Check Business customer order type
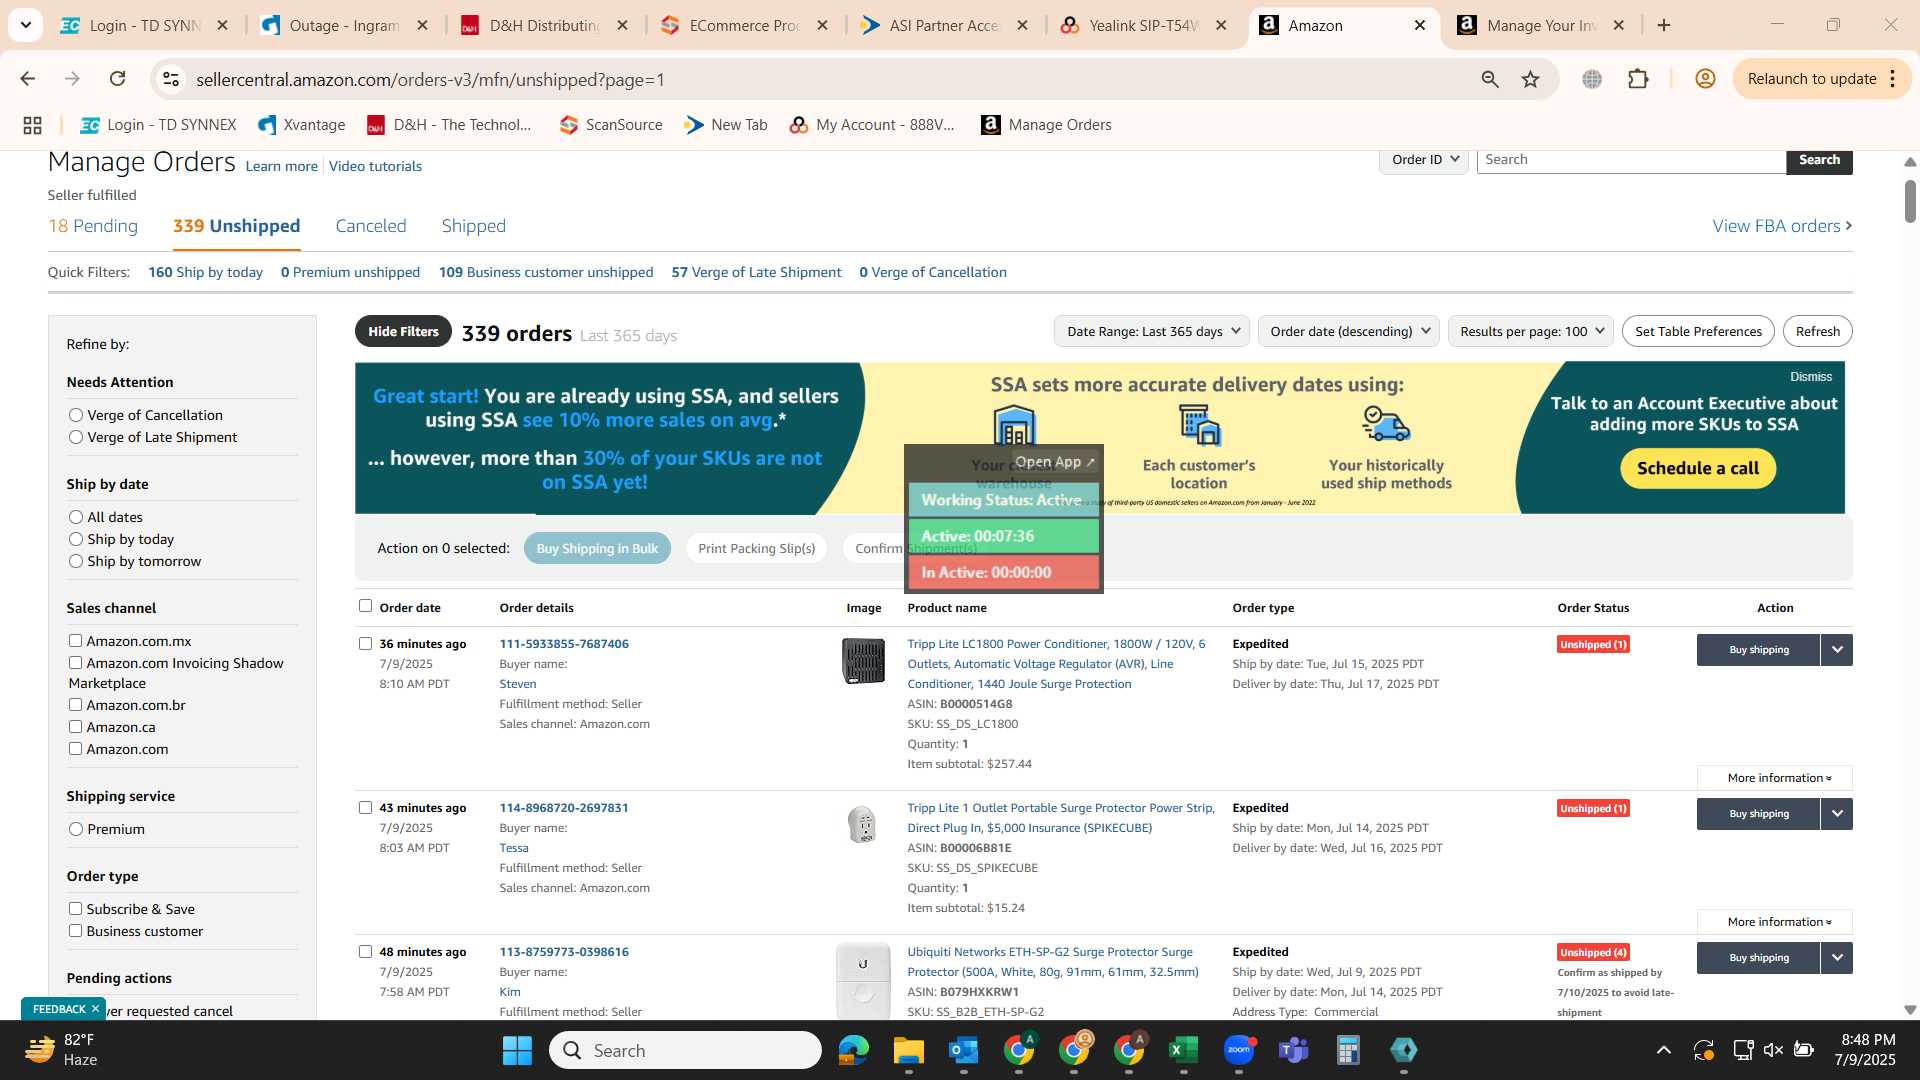 tap(75, 931)
